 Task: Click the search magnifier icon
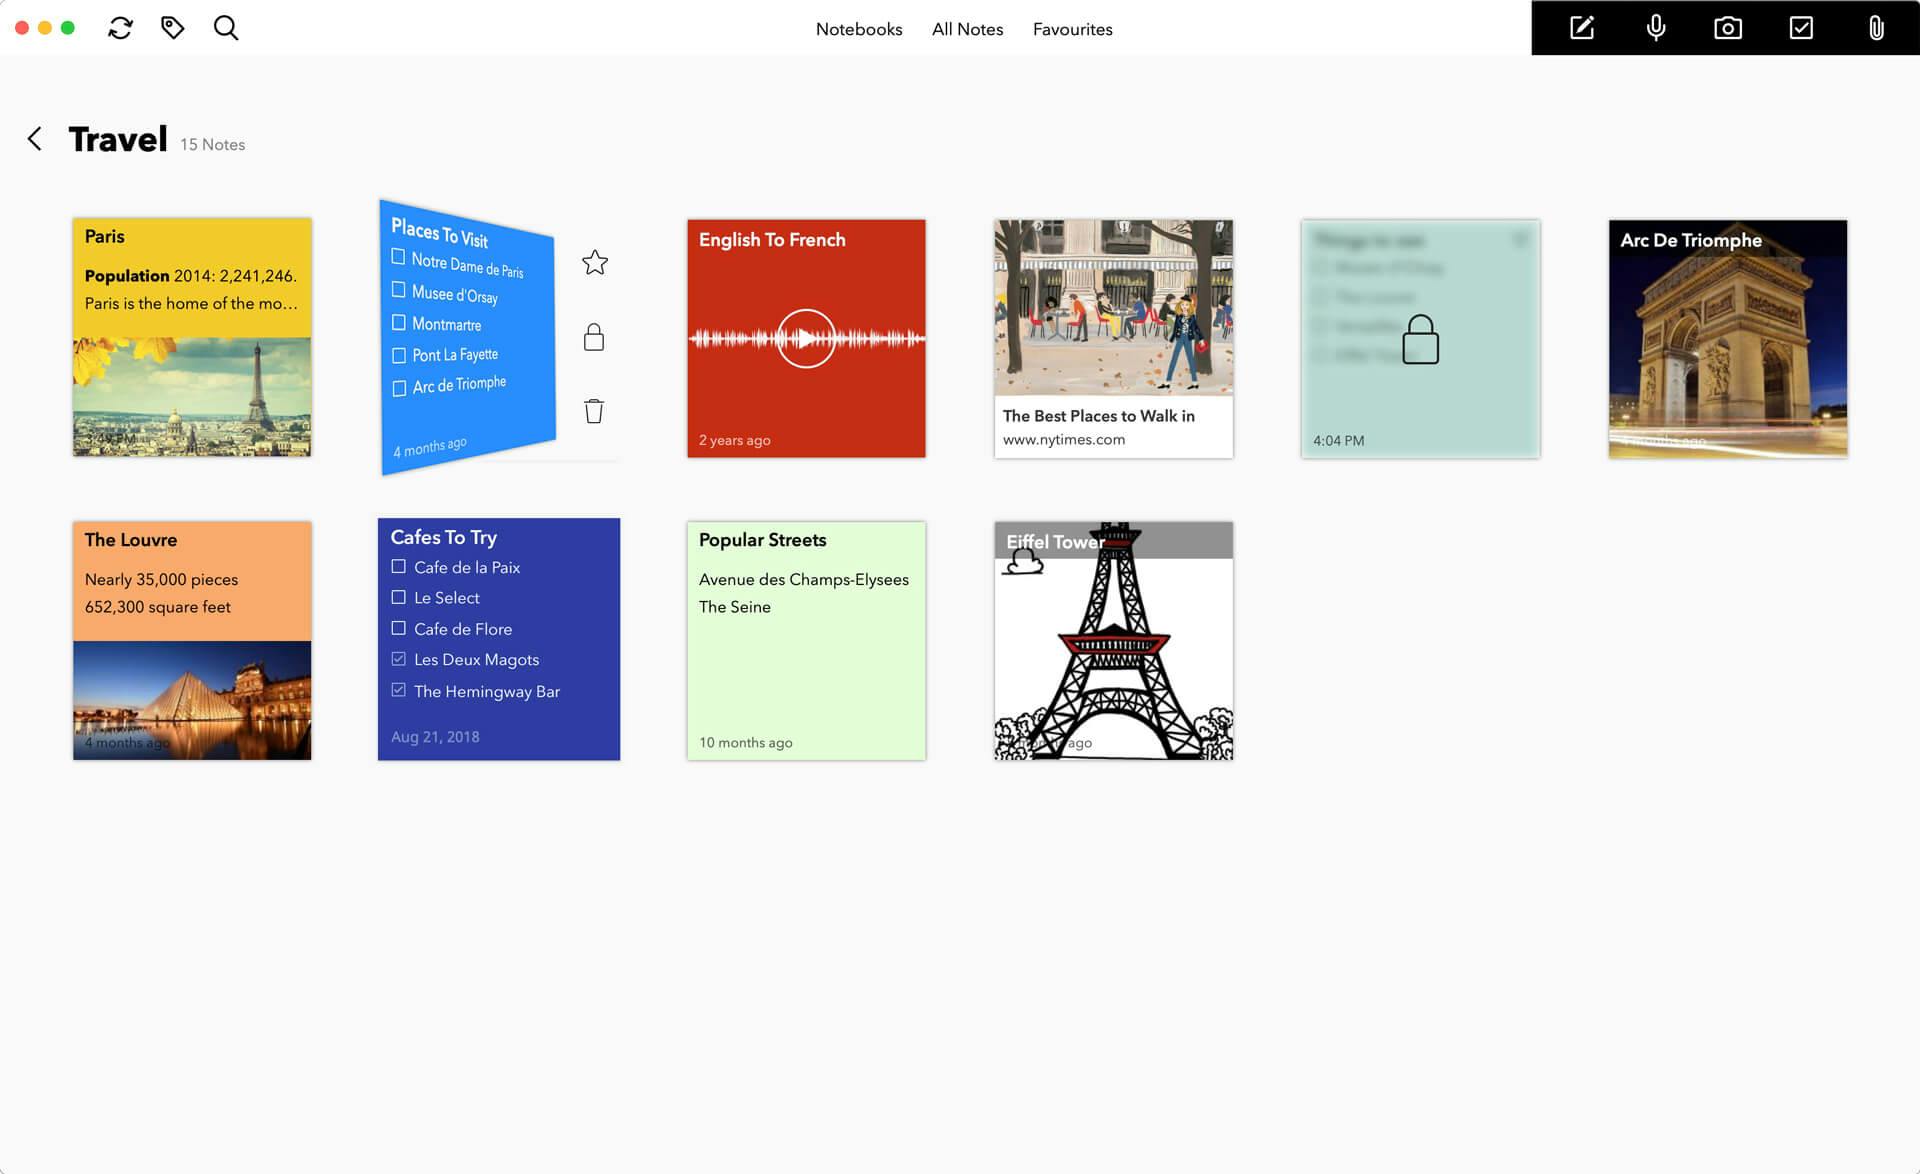pyautogui.click(x=224, y=26)
